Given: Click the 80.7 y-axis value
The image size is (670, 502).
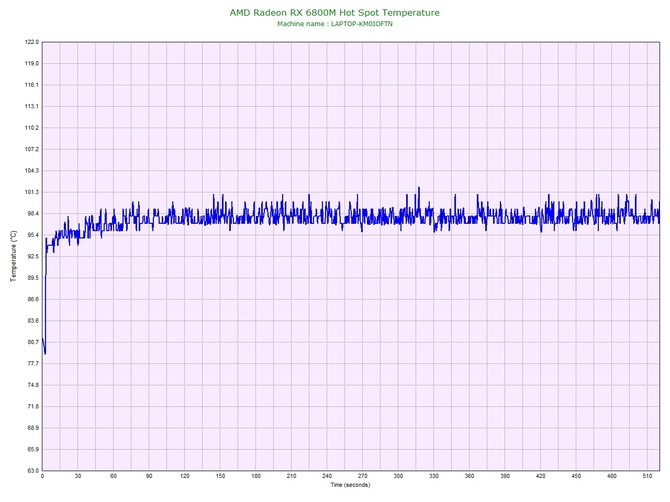Looking at the screenshot, I should point(33,342).
